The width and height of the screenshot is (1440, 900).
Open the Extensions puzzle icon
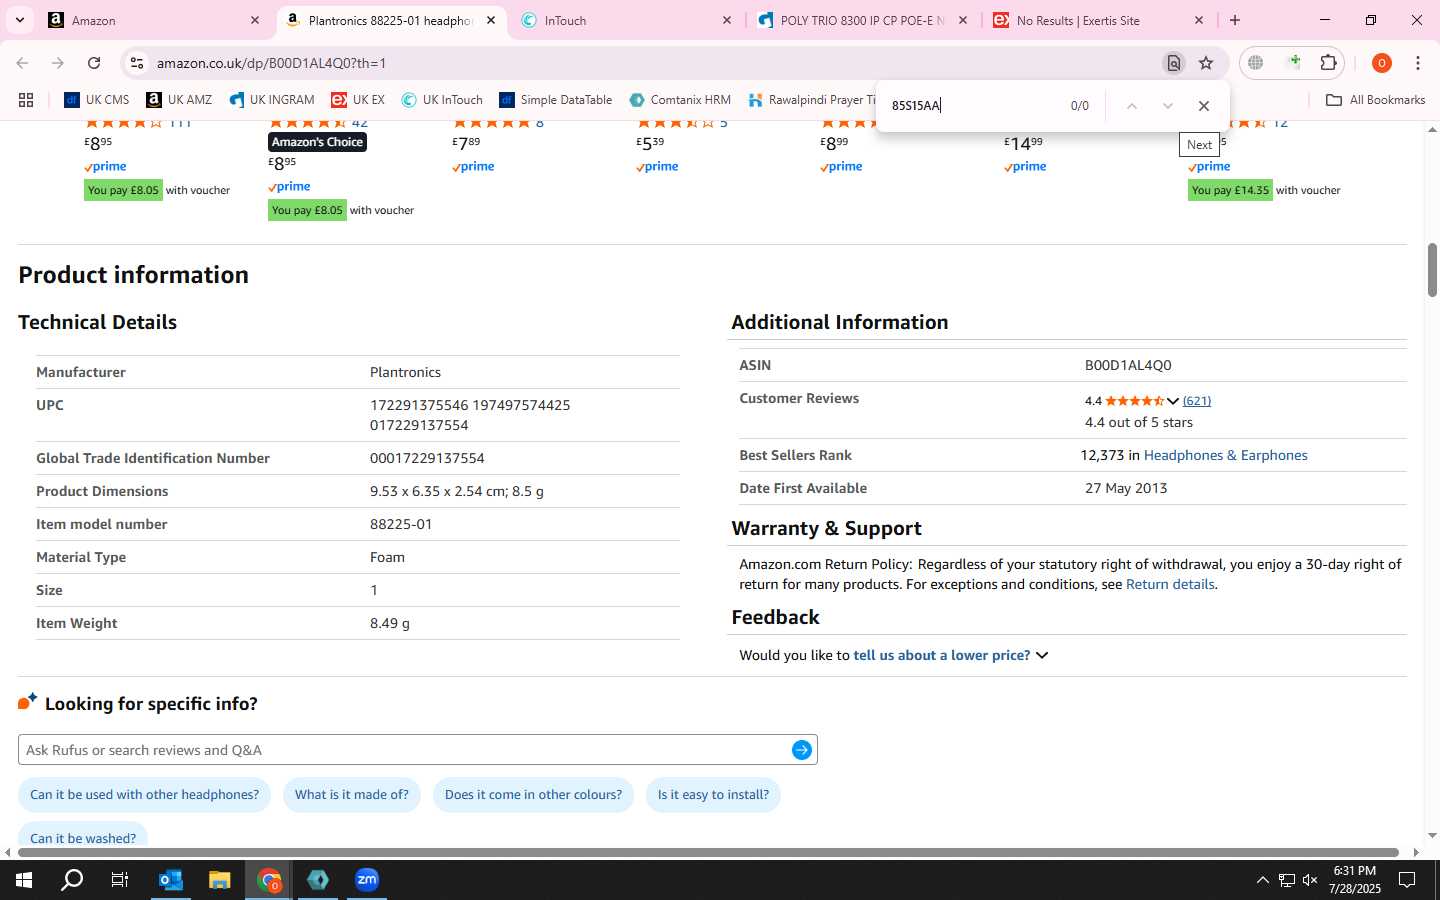1328,63
